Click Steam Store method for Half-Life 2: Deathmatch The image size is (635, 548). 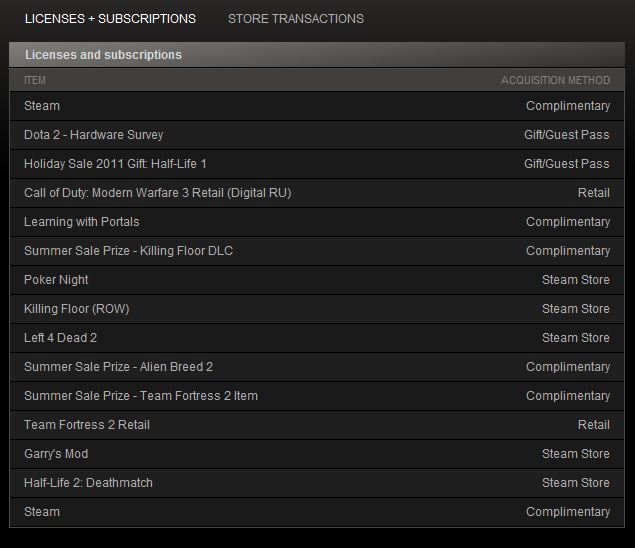(575, 483)
